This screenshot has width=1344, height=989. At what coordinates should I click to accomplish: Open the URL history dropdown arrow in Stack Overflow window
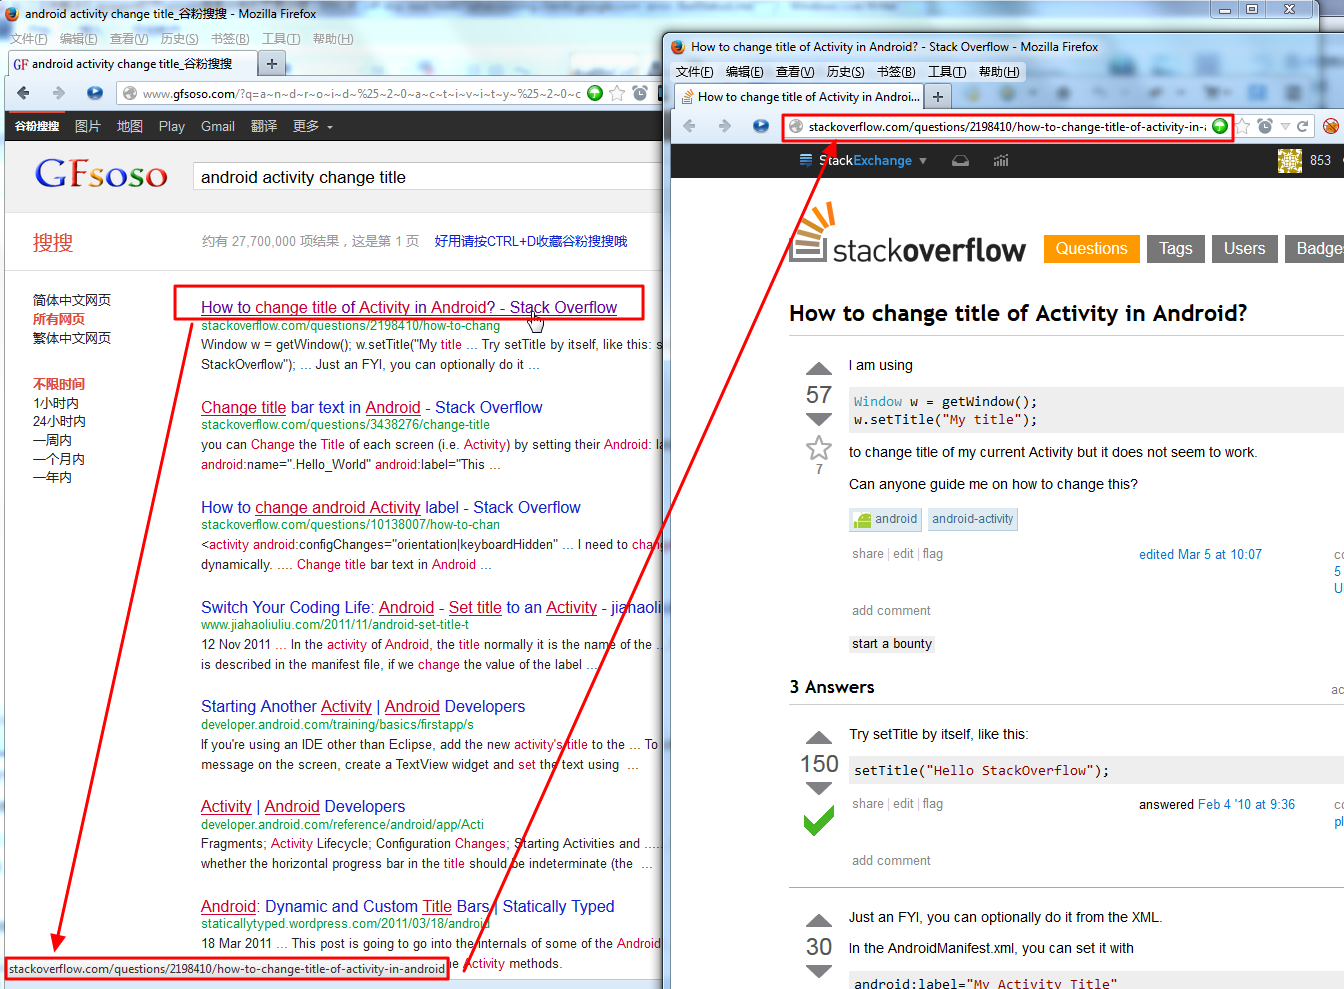pos(1285,126)
